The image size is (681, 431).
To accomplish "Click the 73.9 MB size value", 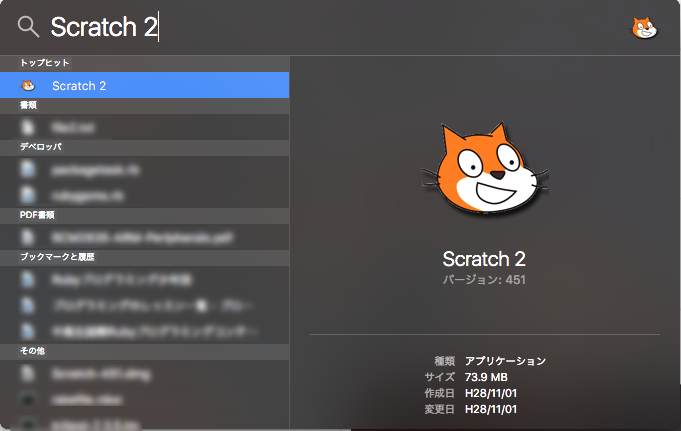I will [x=486, y=377].
